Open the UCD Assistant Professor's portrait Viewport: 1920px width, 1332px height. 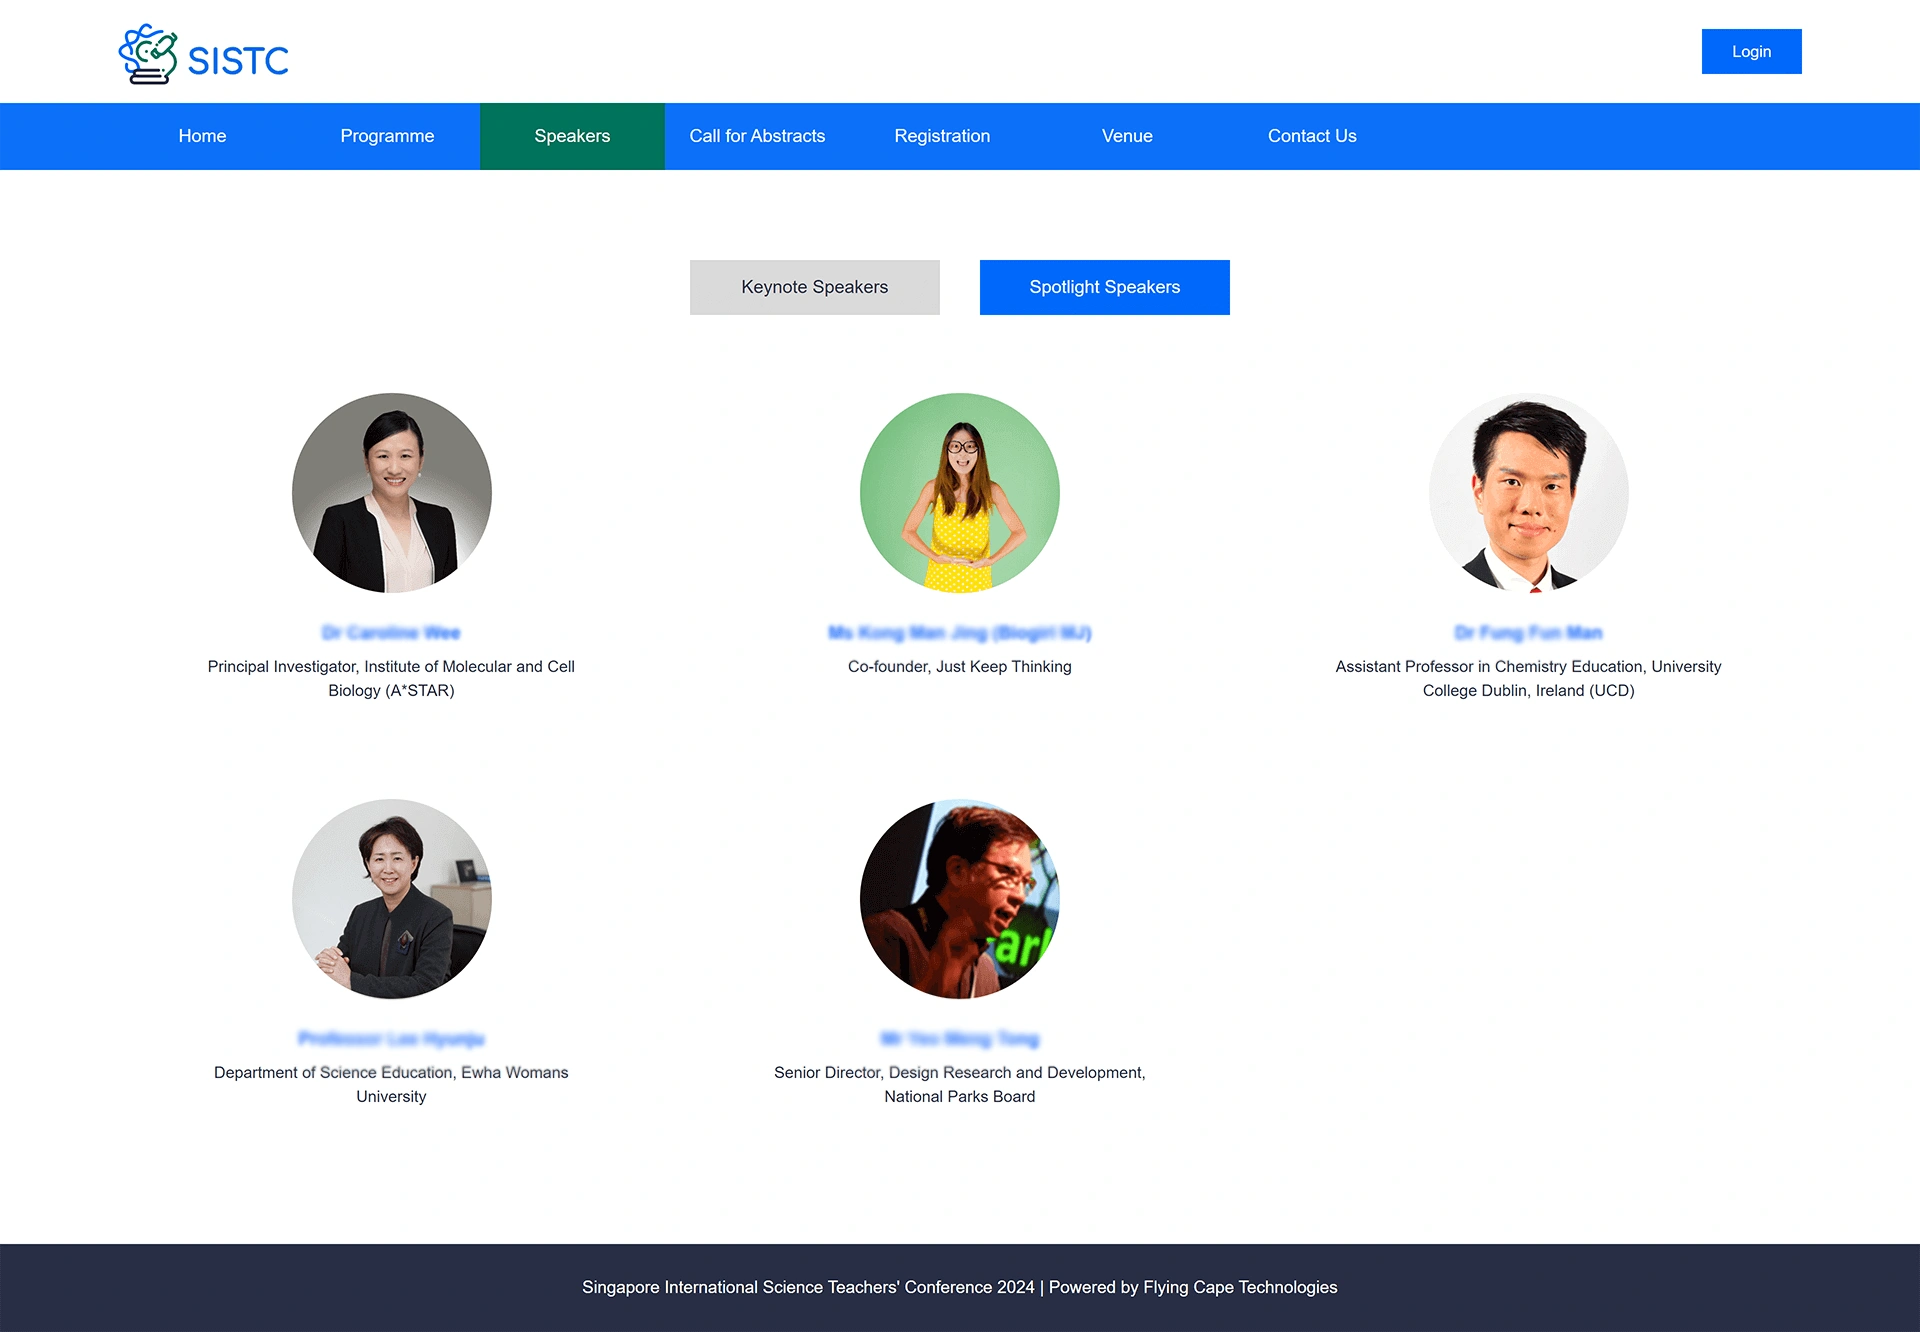point(1528,492)
